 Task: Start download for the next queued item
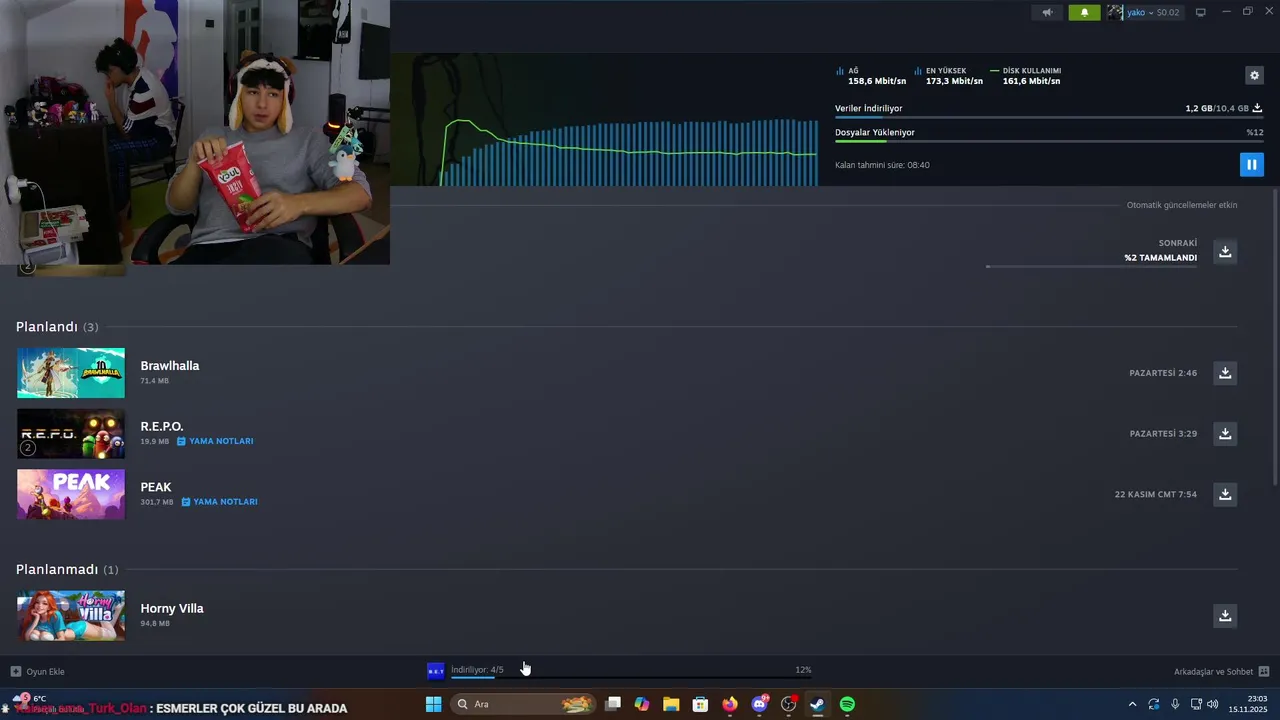point(1225,251)
